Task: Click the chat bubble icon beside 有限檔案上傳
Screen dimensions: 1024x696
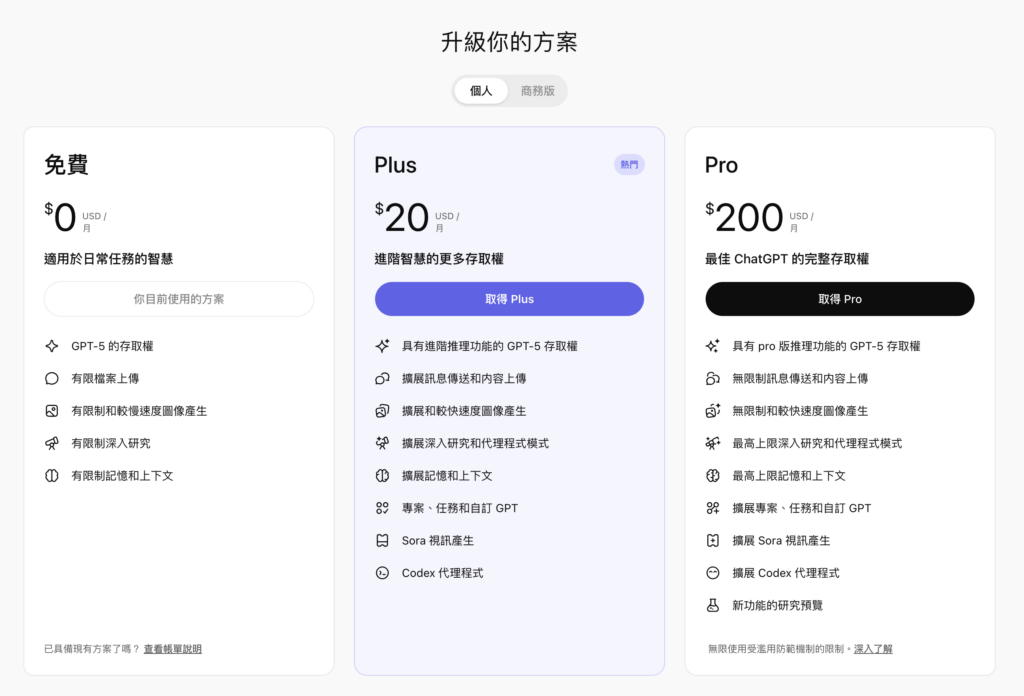Action: click(52, 379)
